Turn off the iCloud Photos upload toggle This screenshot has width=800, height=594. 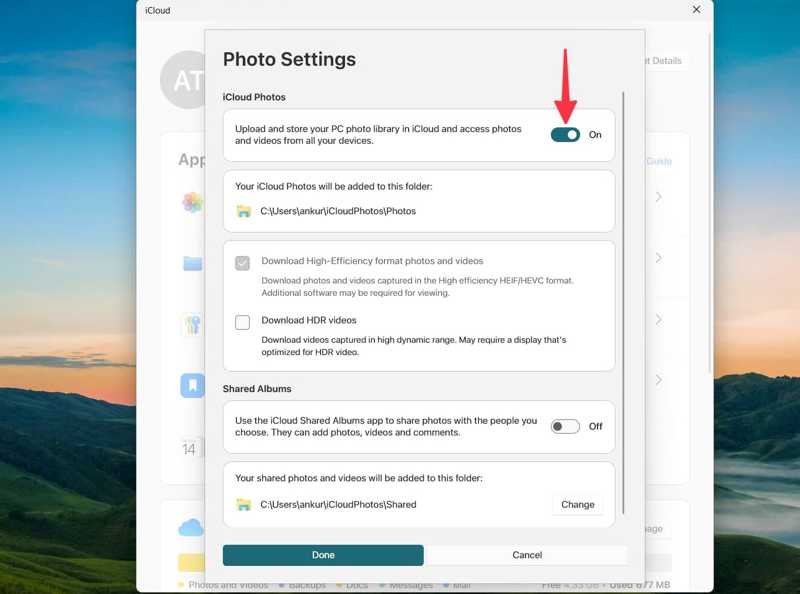566,133
